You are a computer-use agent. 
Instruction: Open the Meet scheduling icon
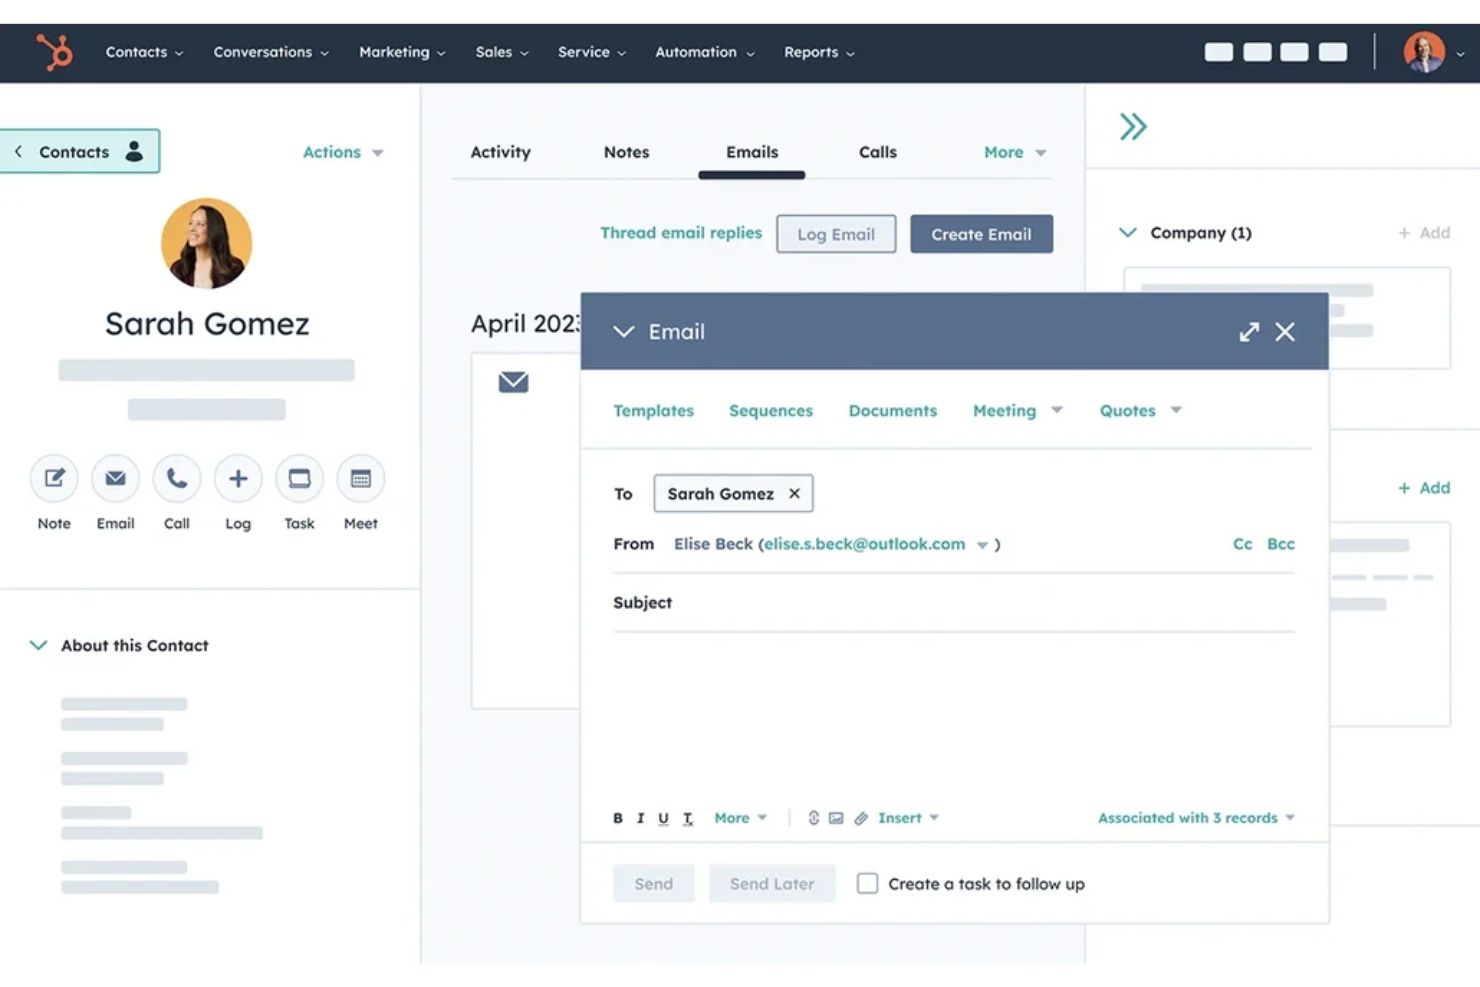pos(360,479)
